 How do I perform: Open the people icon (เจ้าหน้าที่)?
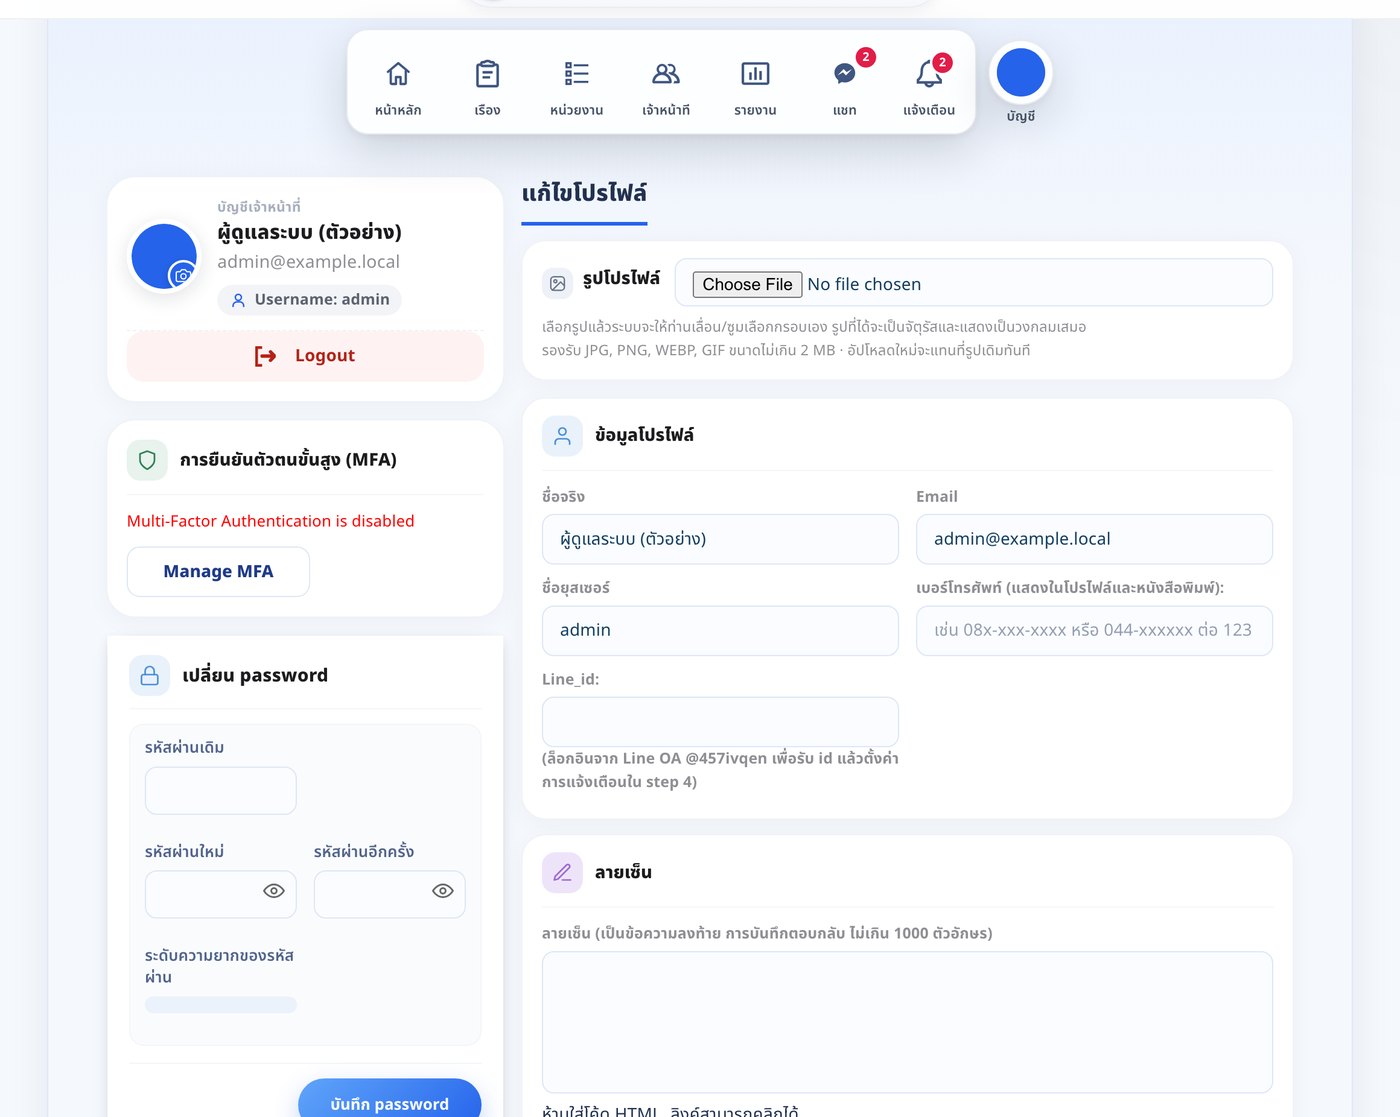(x=666, y=74)
